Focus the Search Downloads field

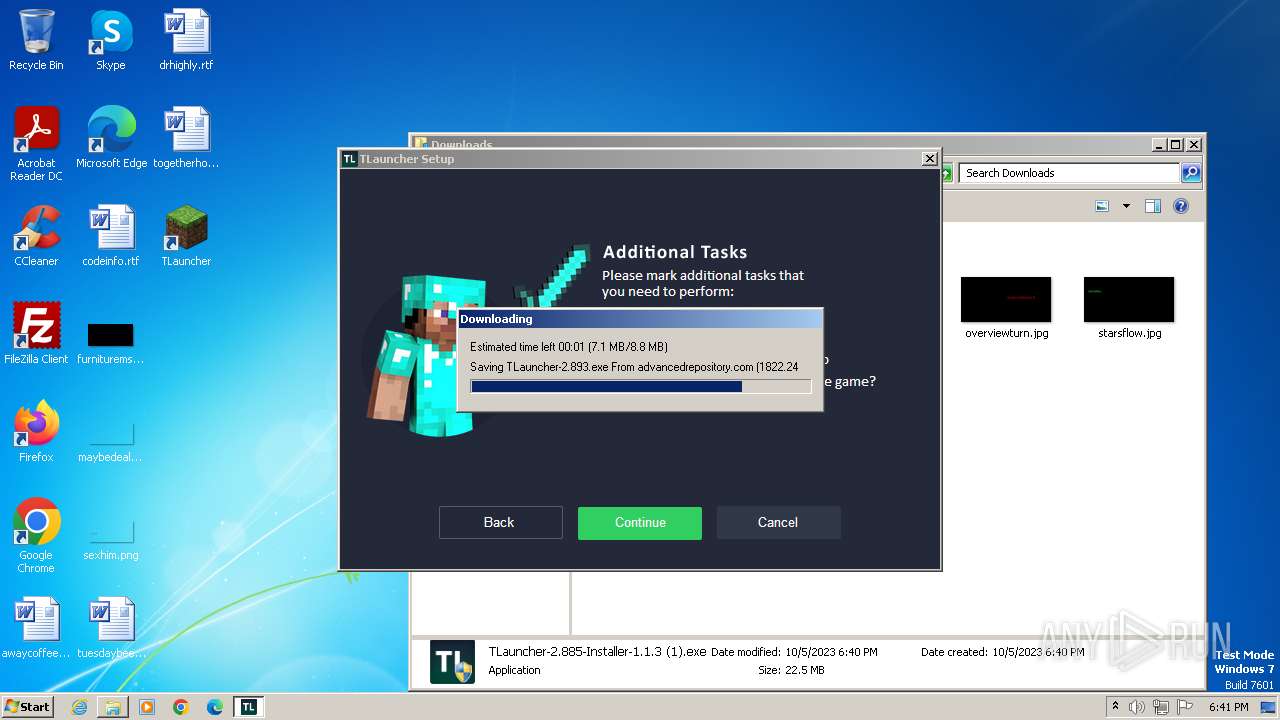[1069, 173]
